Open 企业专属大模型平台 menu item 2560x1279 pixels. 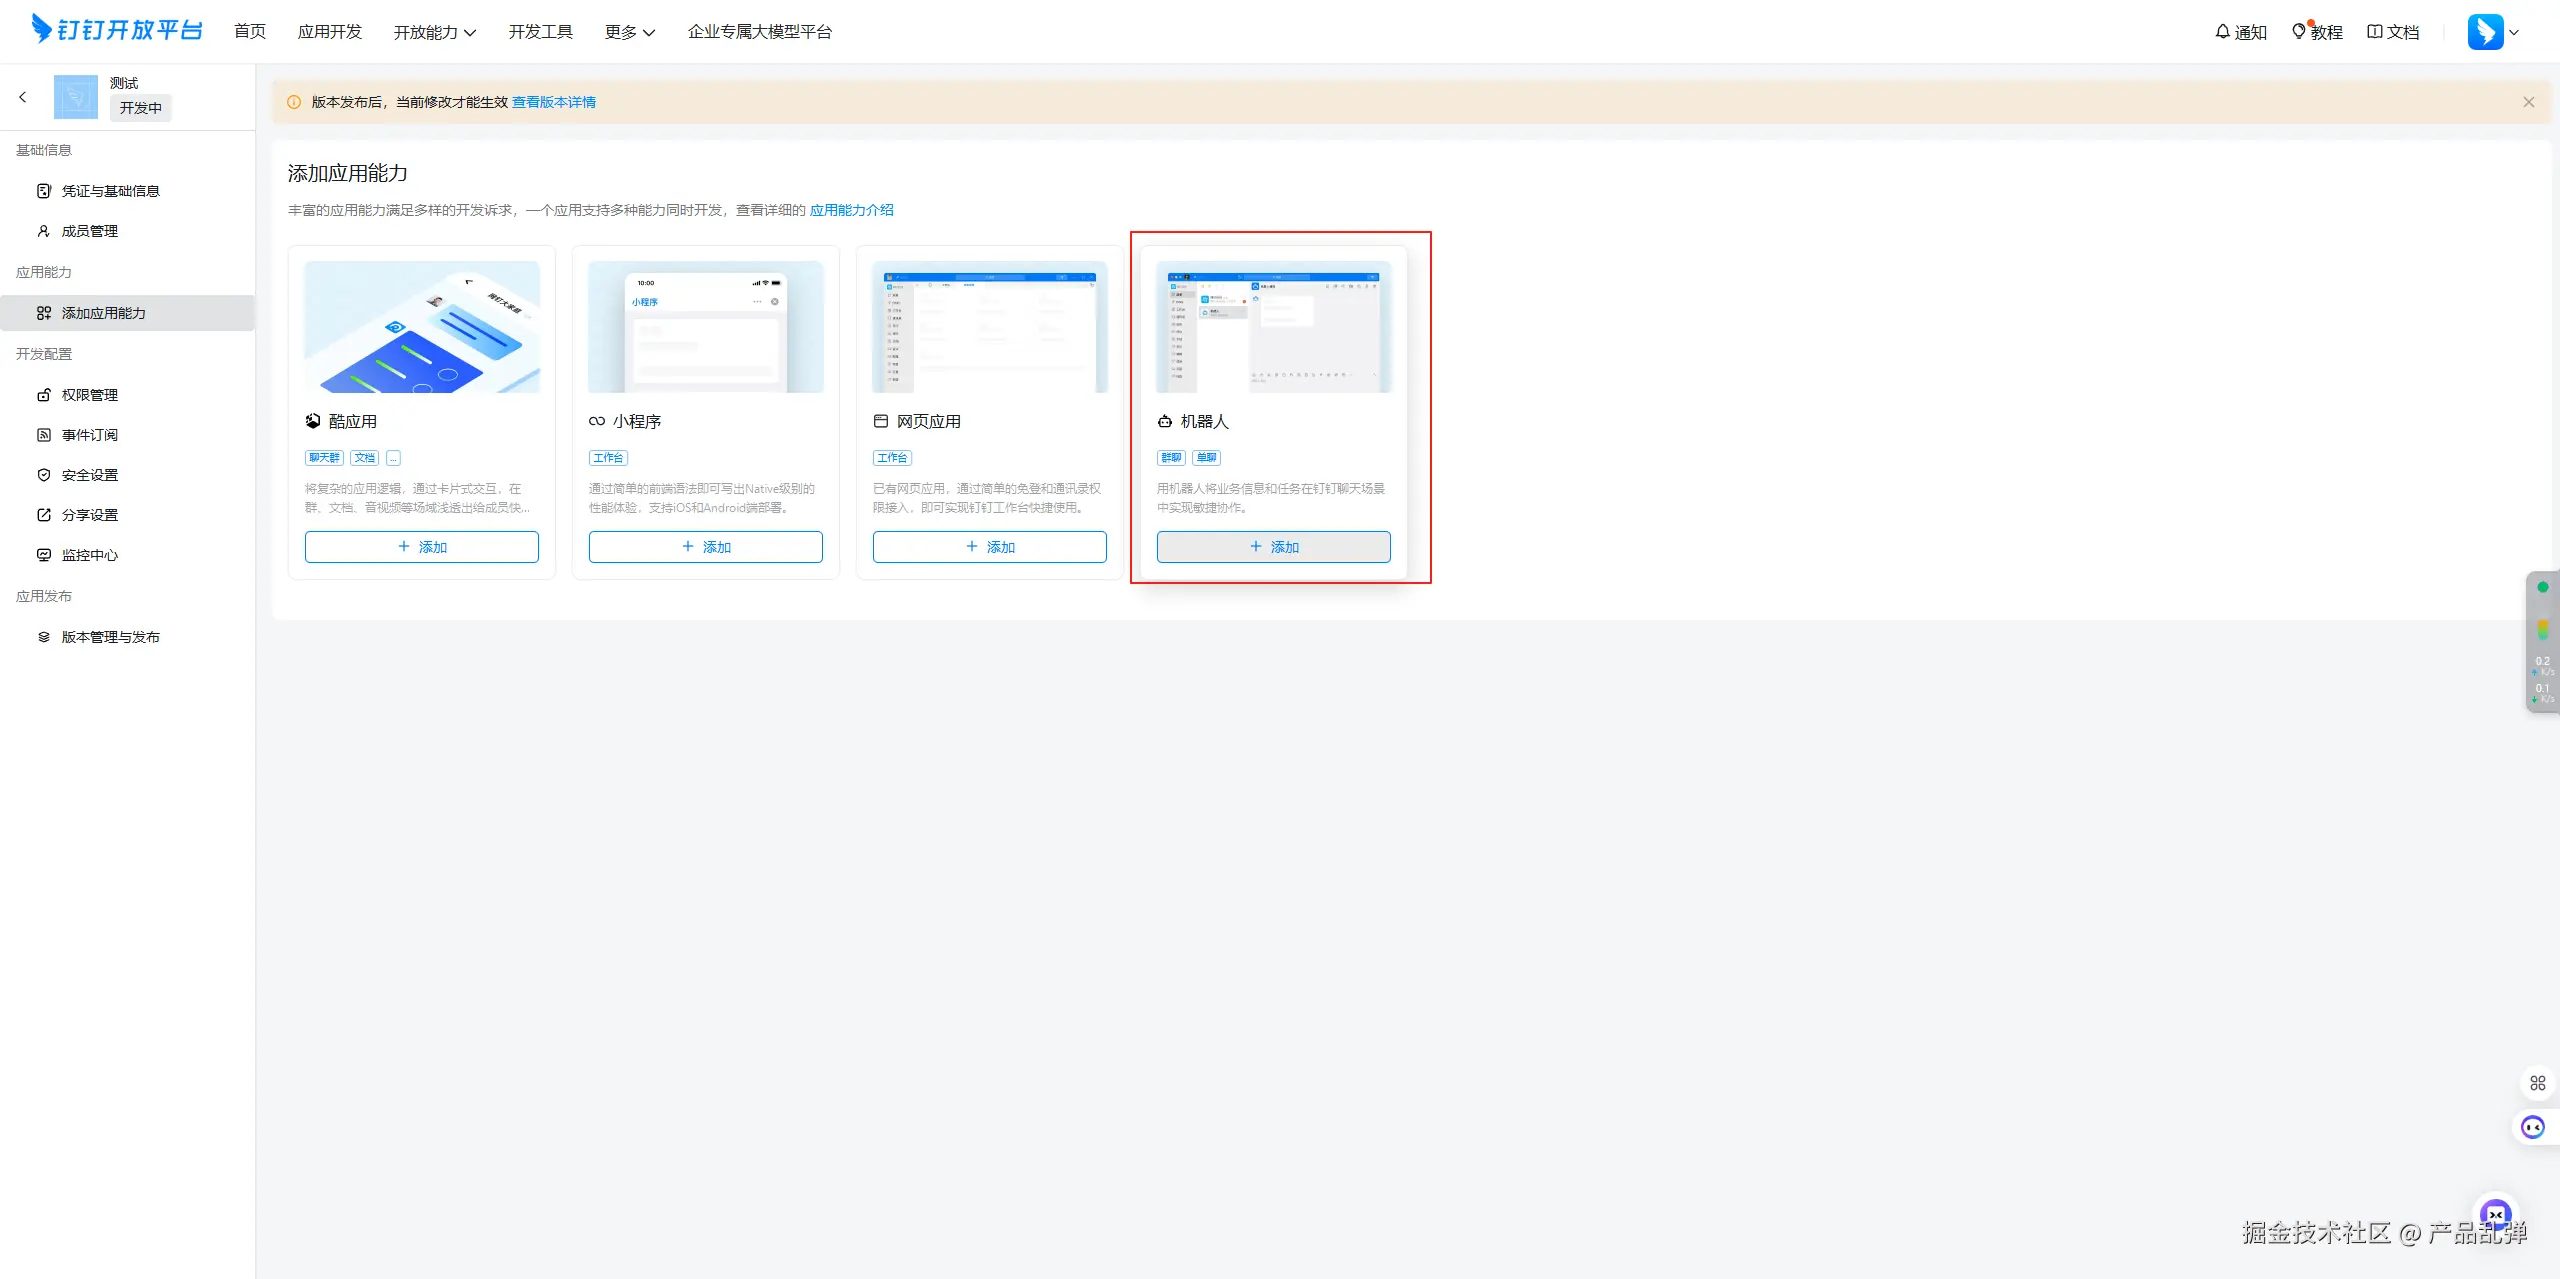coord(759,32)
